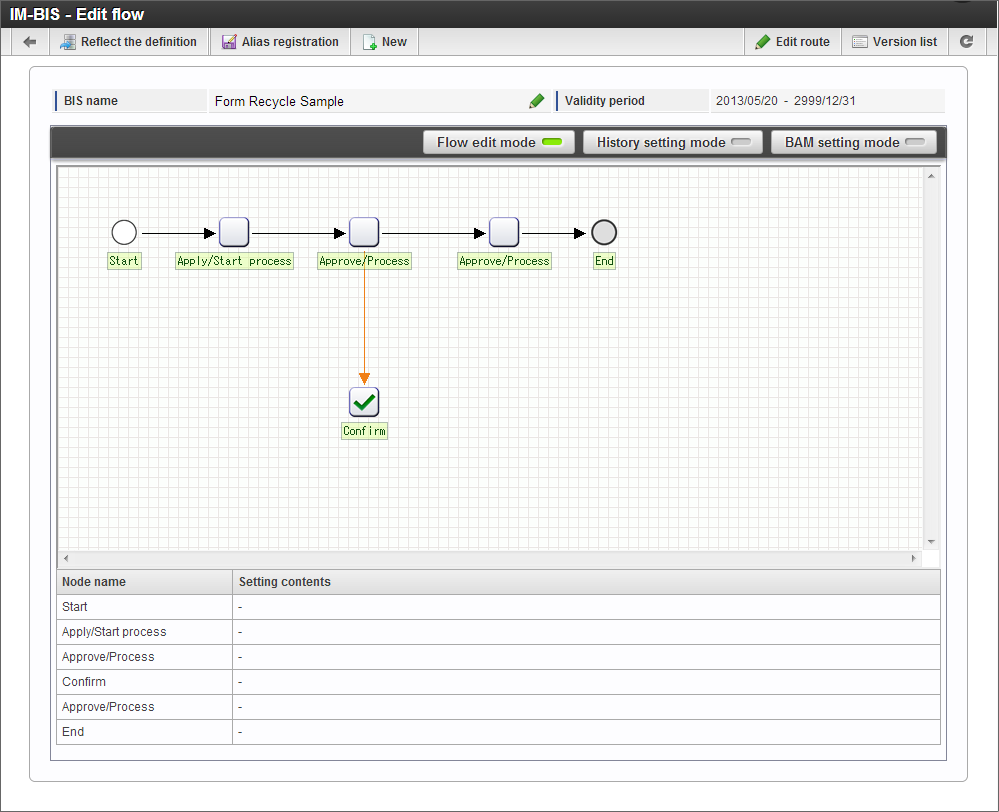The width and height of the screenshot is (999, 812).
Task: Switch to History setting mode
Action: (x=673, y=142)
